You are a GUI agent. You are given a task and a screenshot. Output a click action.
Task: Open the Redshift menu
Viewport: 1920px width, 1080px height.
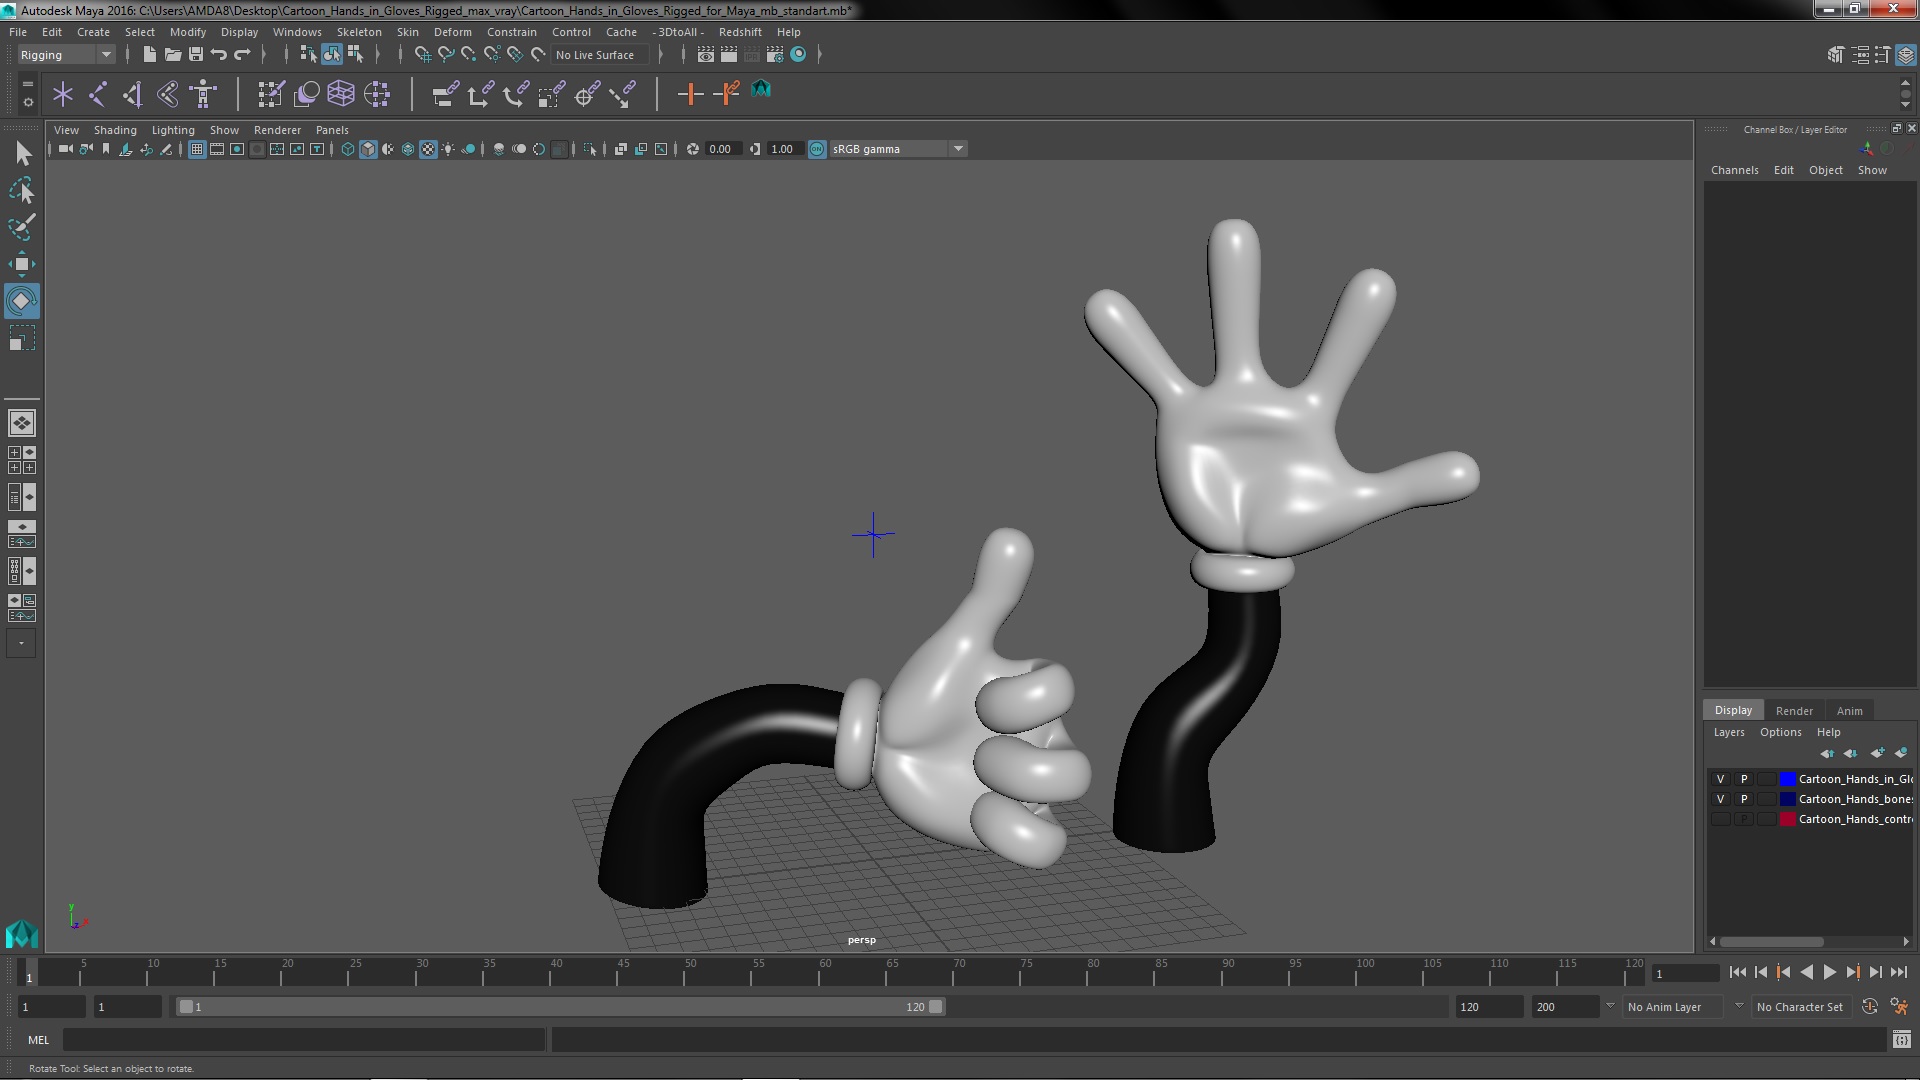click(740, 32)
